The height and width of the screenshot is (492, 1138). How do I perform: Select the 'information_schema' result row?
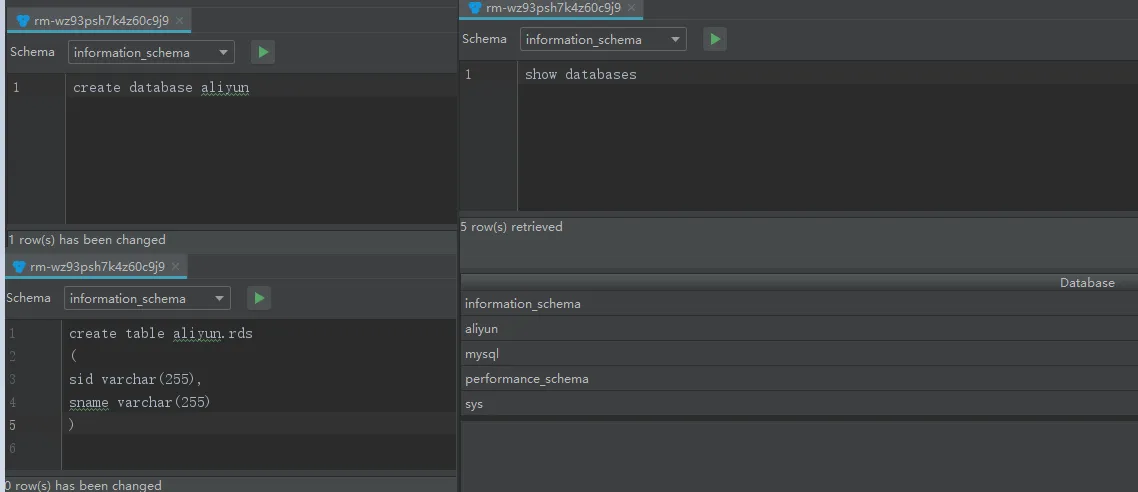tap(799, 303)
